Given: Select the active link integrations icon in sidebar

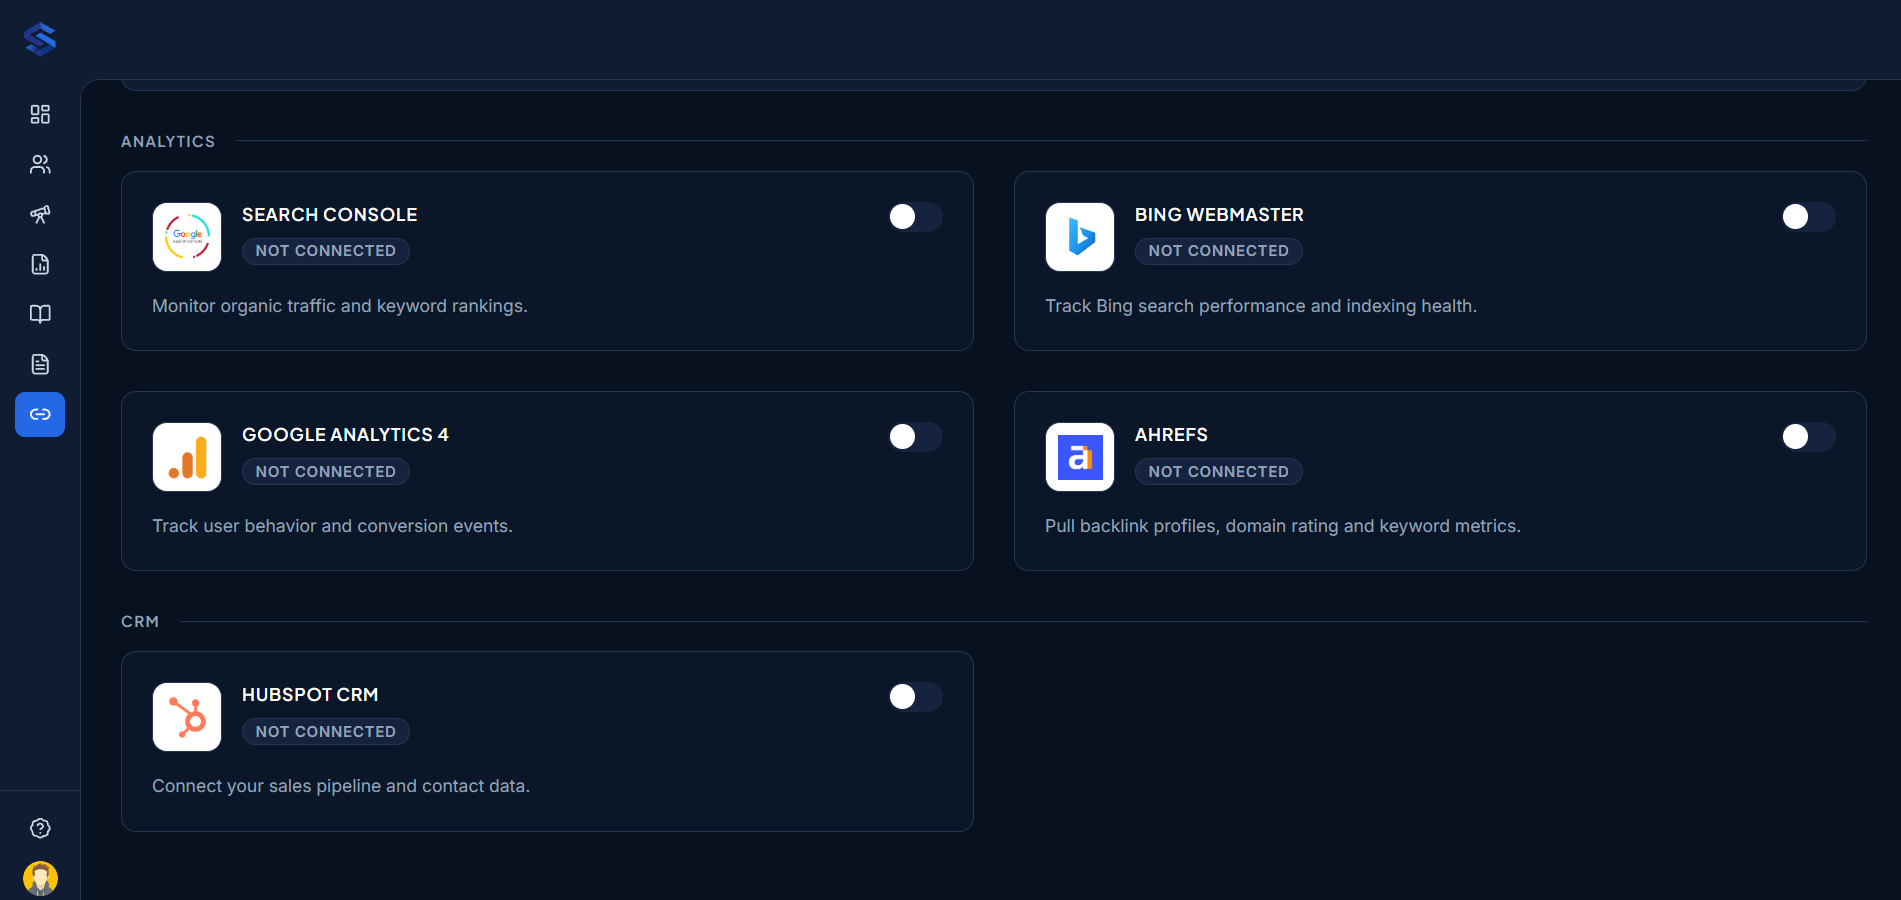Looking at the screenshot, I should click(x=40, y=414).
